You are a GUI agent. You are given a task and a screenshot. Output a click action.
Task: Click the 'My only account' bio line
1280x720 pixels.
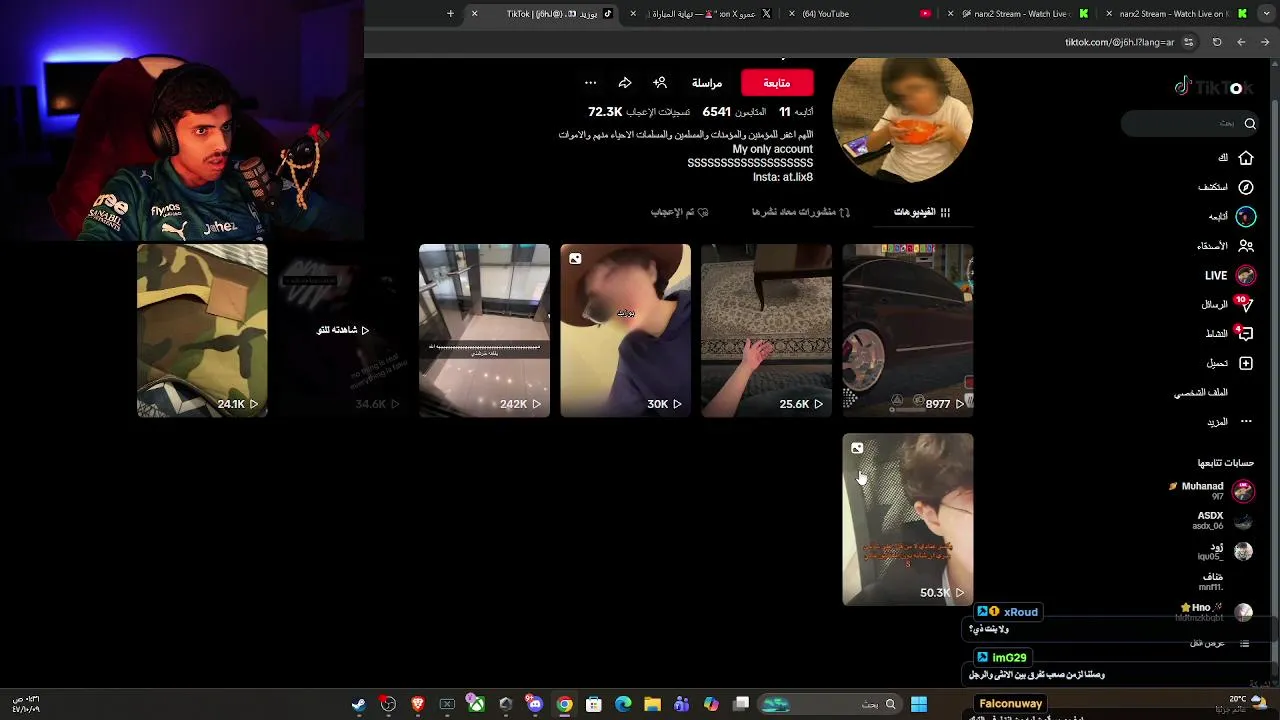pos(772,149)
